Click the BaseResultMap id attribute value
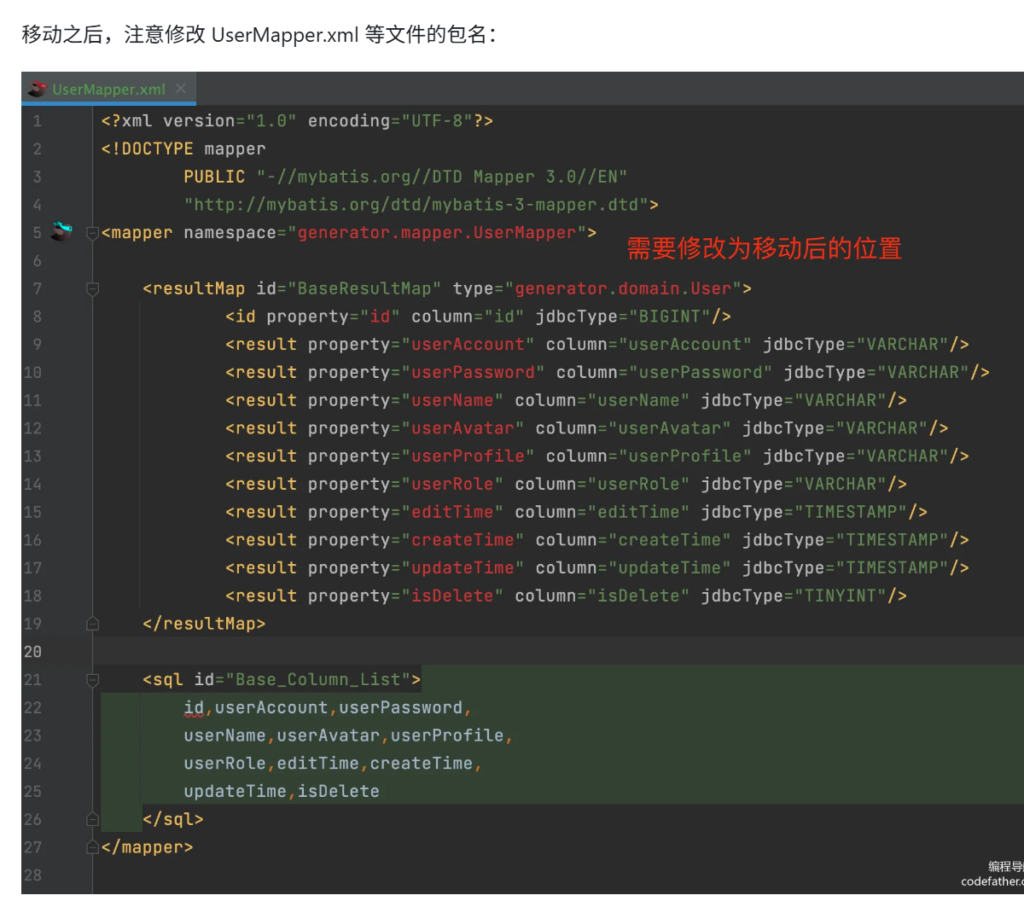 click(364, 289)
